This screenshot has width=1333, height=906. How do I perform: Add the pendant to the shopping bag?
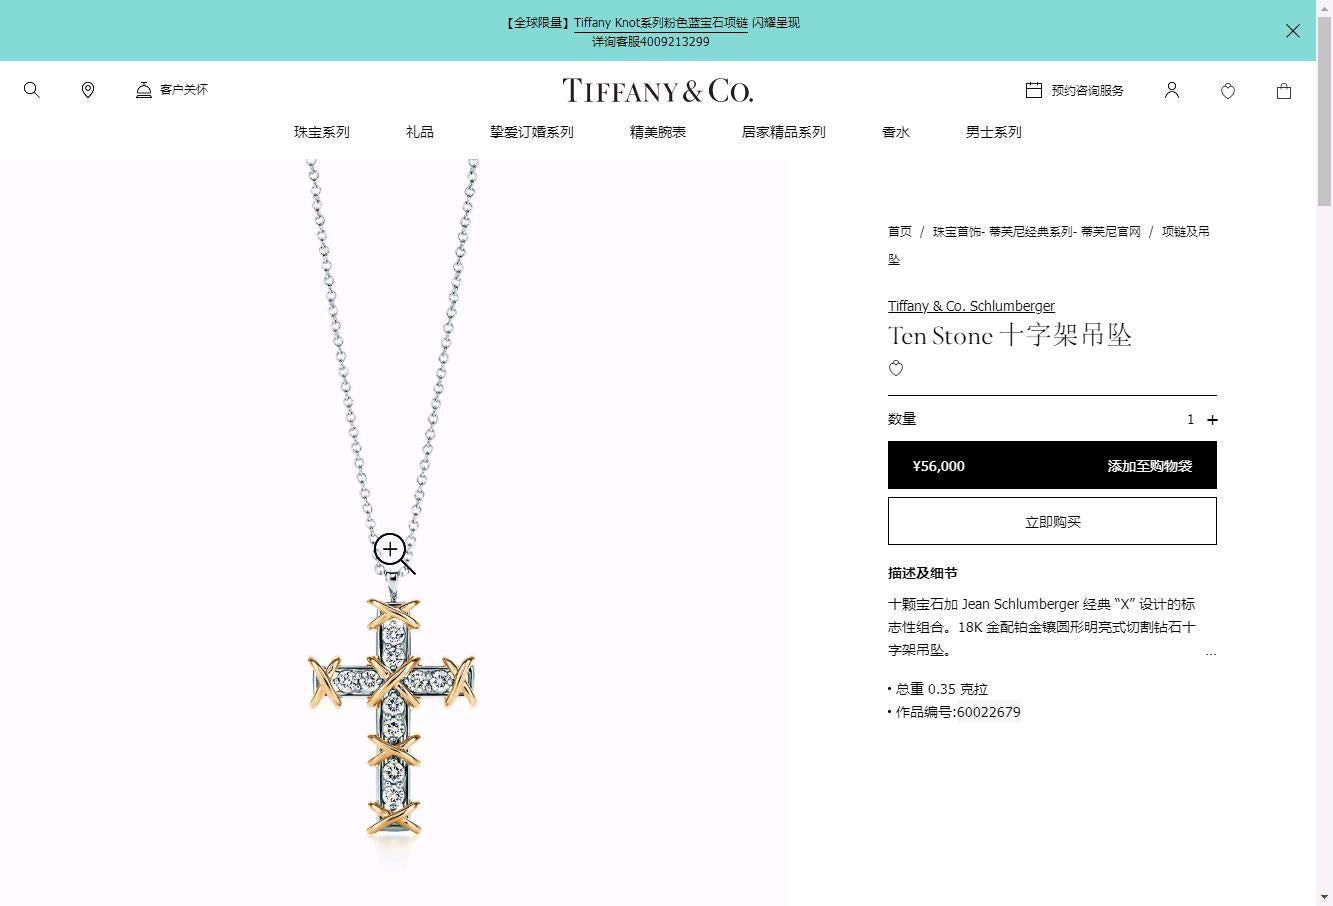[1052, 465]
